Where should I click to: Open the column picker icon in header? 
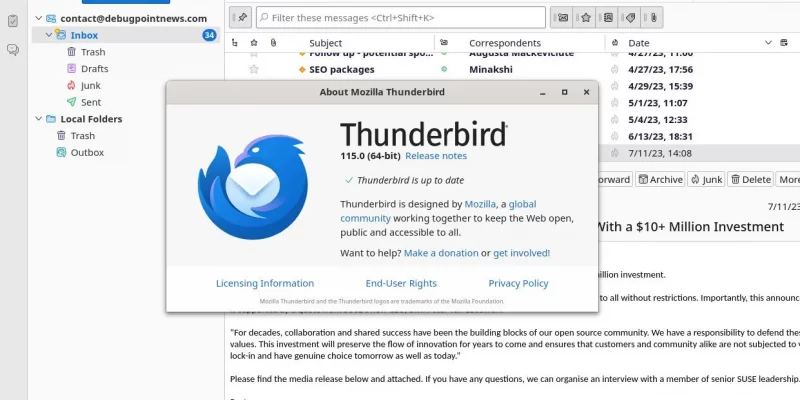coord(784,43)
